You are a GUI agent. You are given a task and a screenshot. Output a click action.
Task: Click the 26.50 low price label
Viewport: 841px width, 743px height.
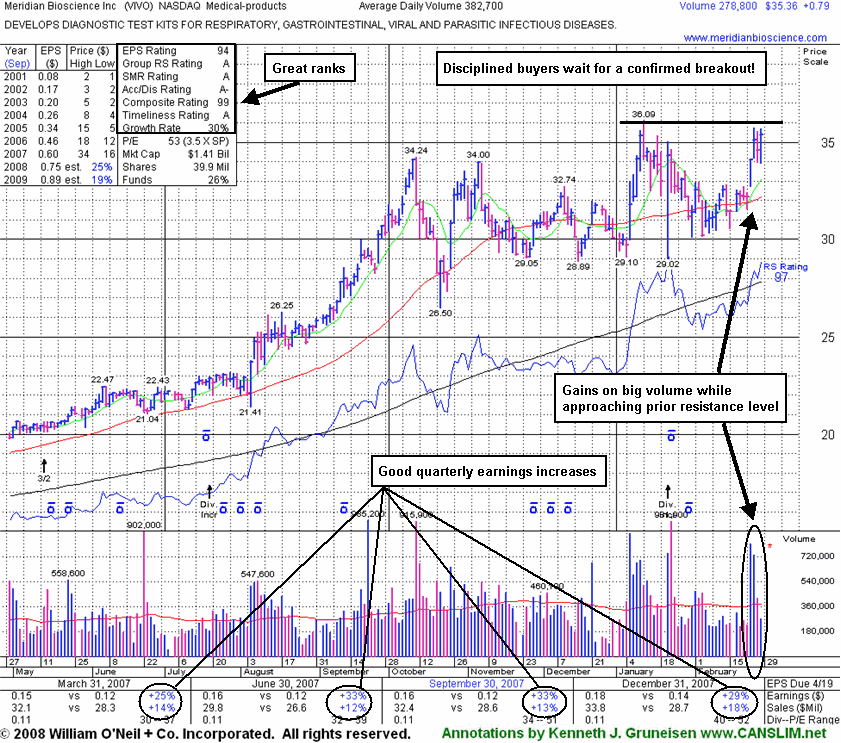pyautogui.click(x=440, y=313)
